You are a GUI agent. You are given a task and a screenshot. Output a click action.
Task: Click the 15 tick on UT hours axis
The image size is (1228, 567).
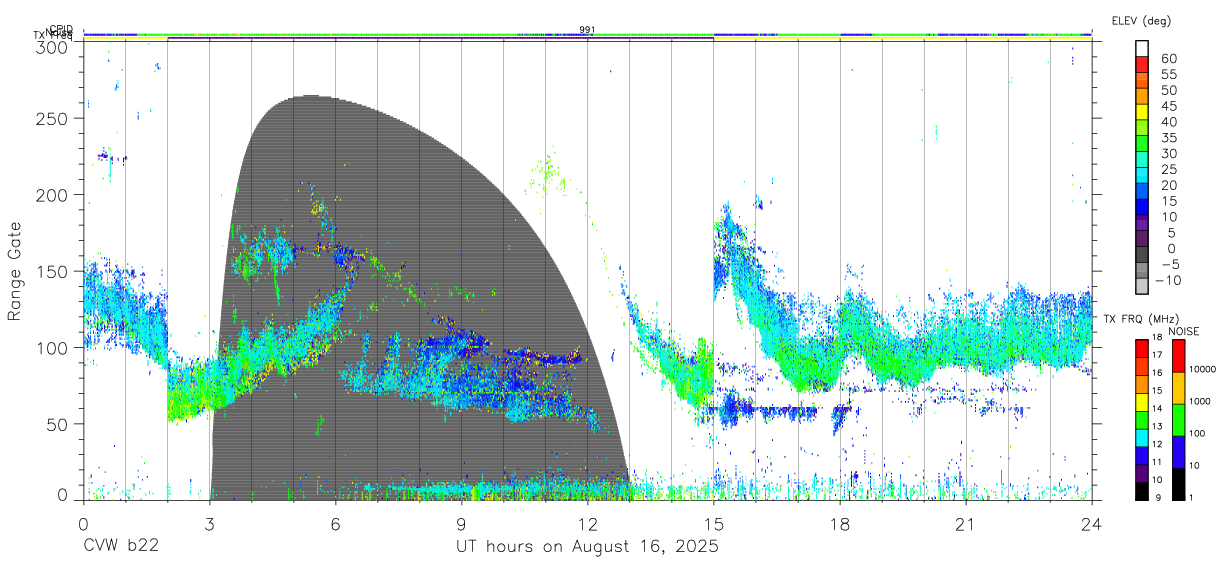click(713, 523)
